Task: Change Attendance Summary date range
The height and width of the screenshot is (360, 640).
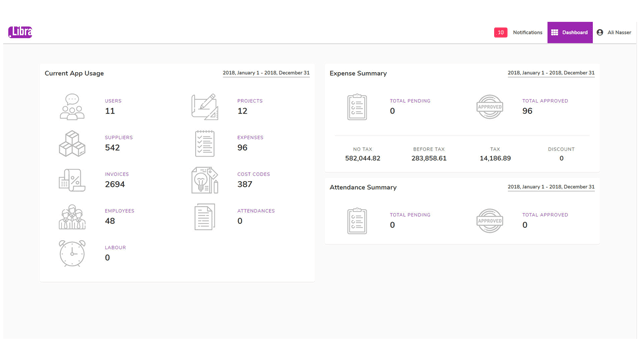Action: point(551,187)
